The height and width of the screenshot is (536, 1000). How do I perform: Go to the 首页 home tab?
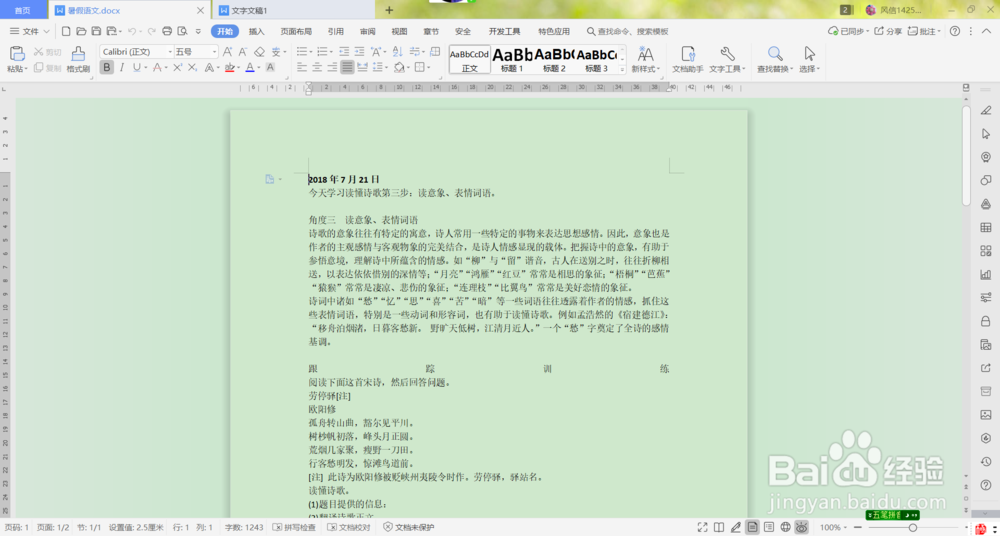click(x=22, y=10)
